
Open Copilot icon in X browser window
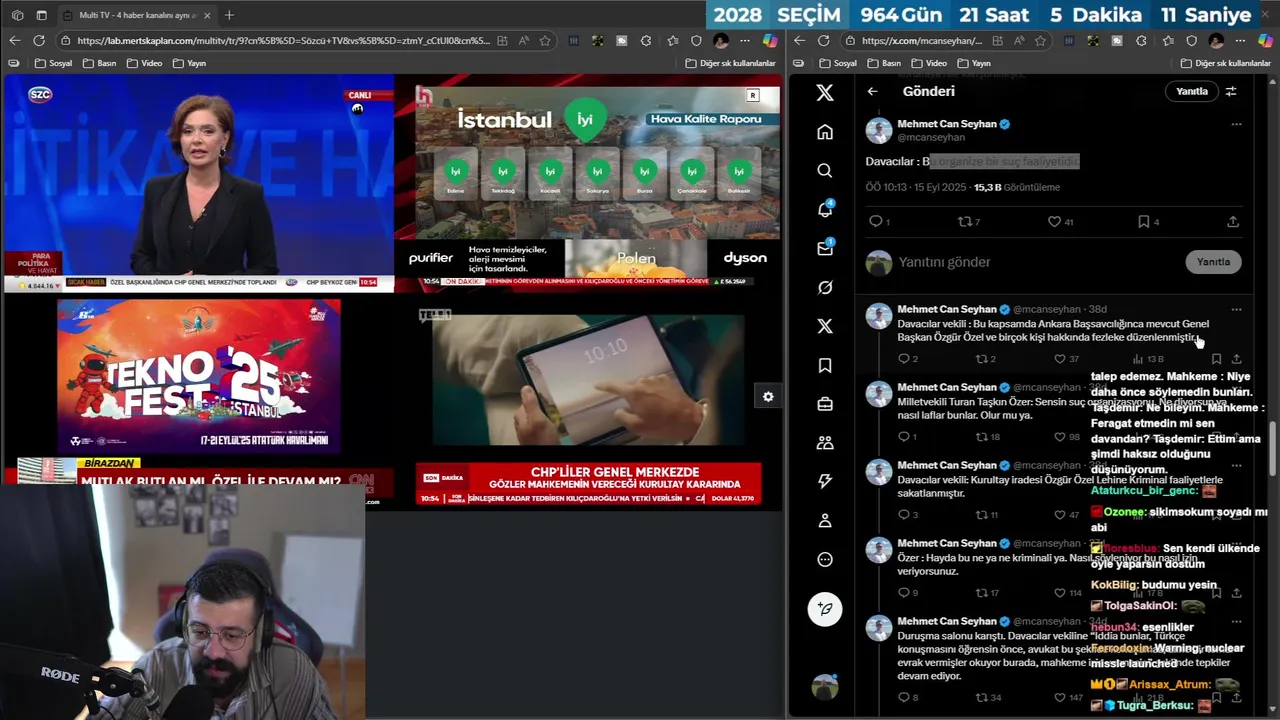tap(1265, 41)
